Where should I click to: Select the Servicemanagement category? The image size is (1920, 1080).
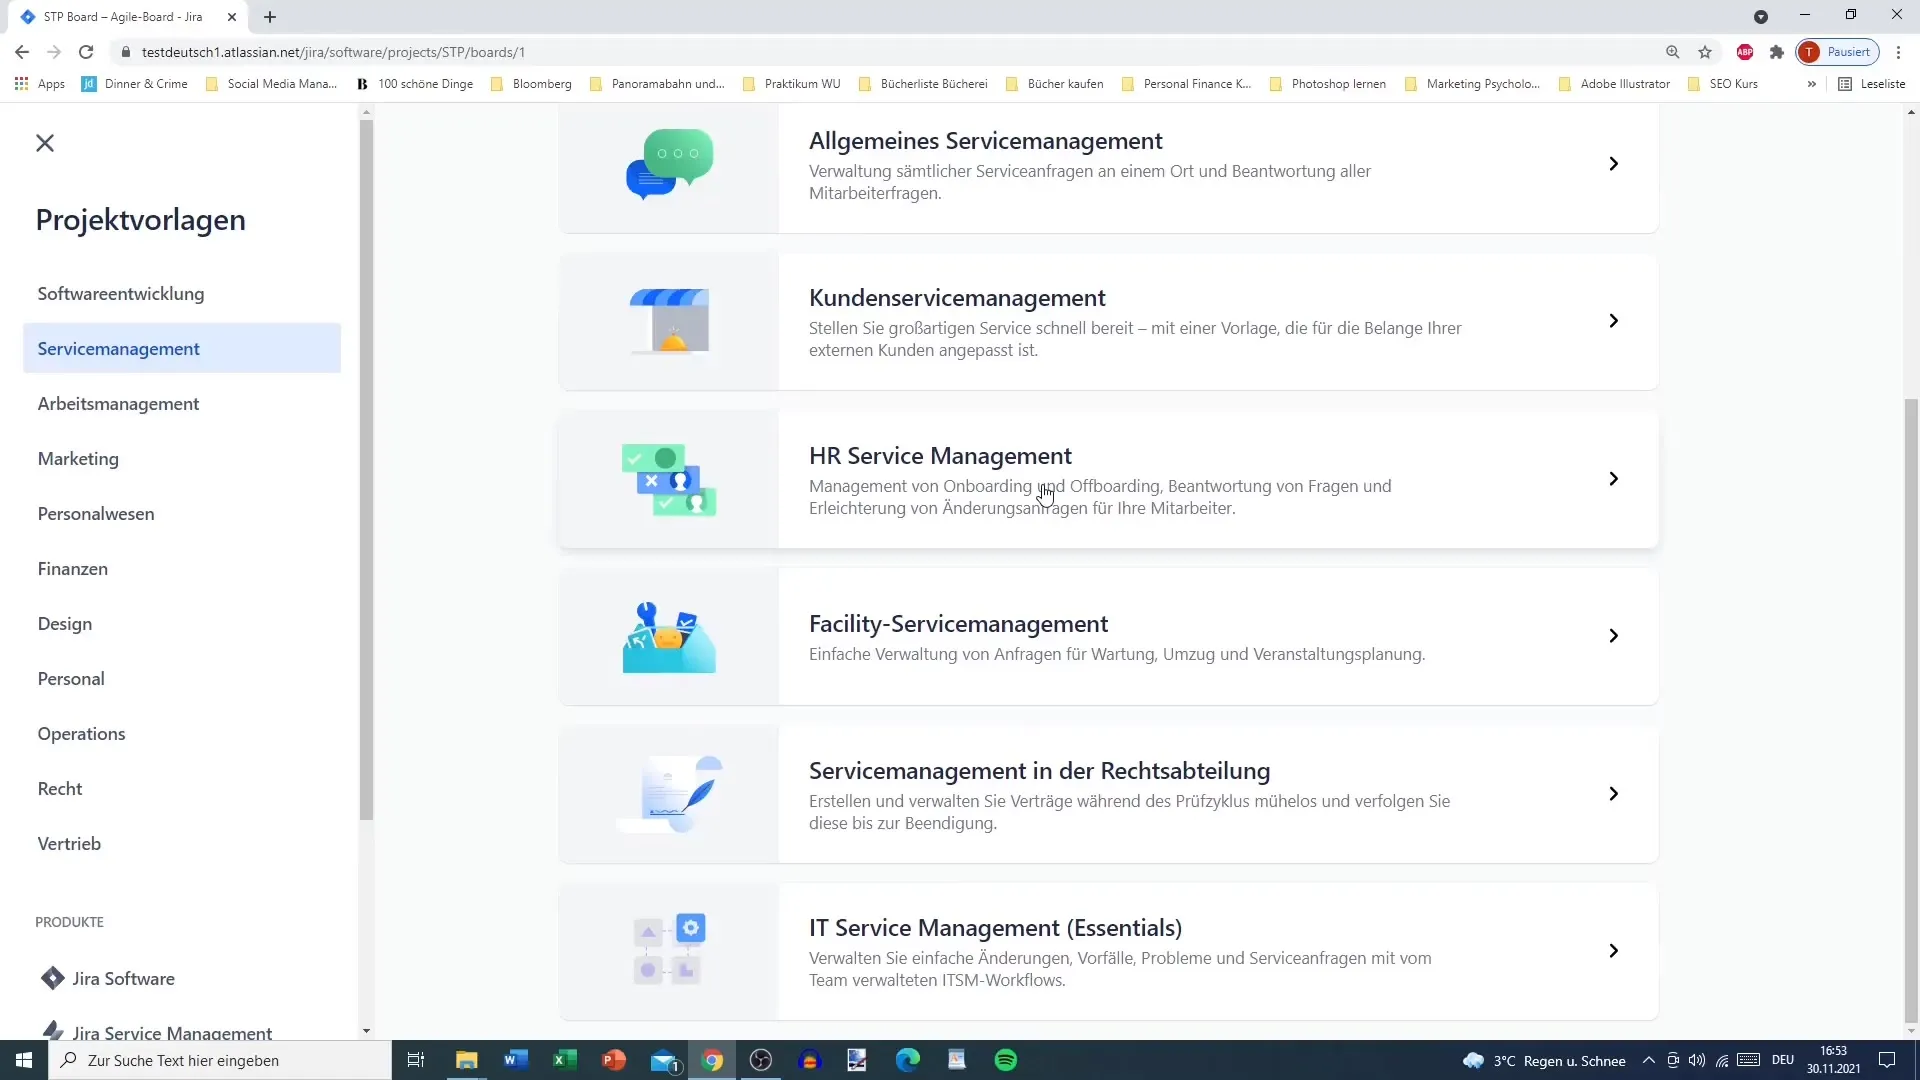182,348
